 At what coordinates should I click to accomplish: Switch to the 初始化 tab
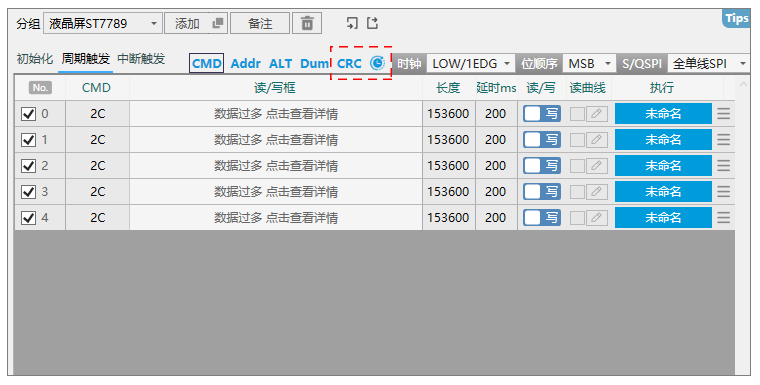click(x=34, y=59)
